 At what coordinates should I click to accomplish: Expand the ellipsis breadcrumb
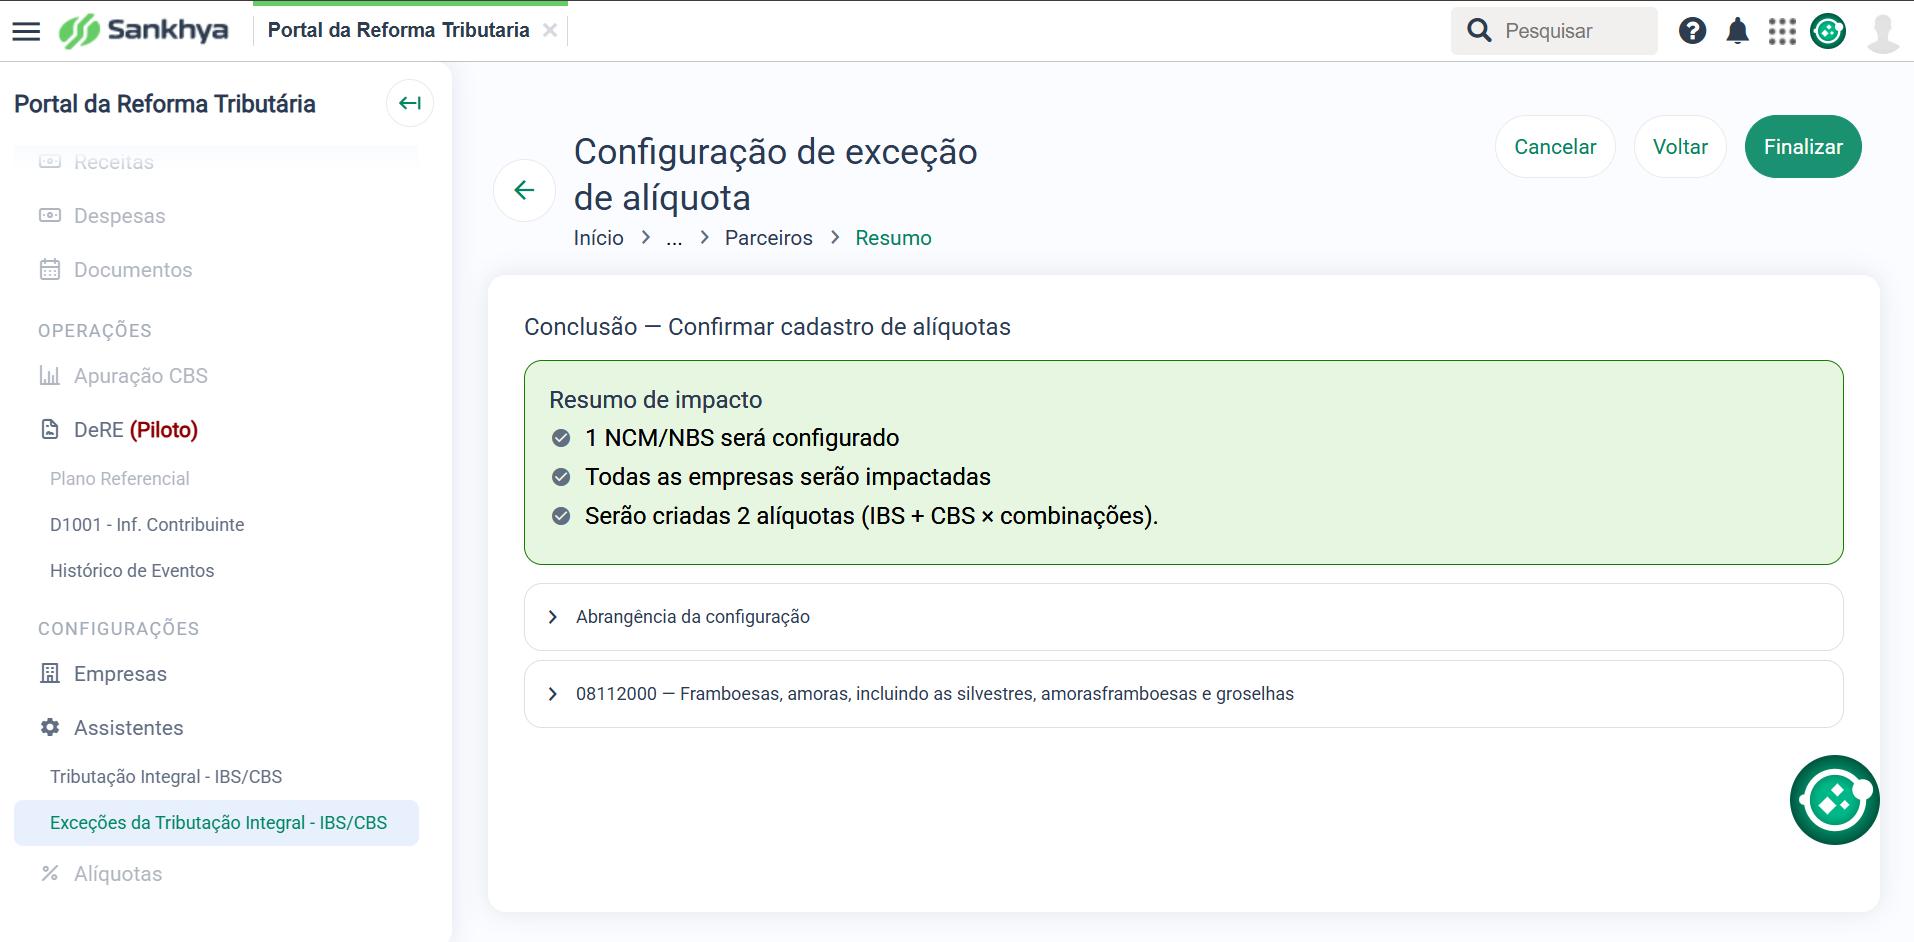click(x=675, y=238)
